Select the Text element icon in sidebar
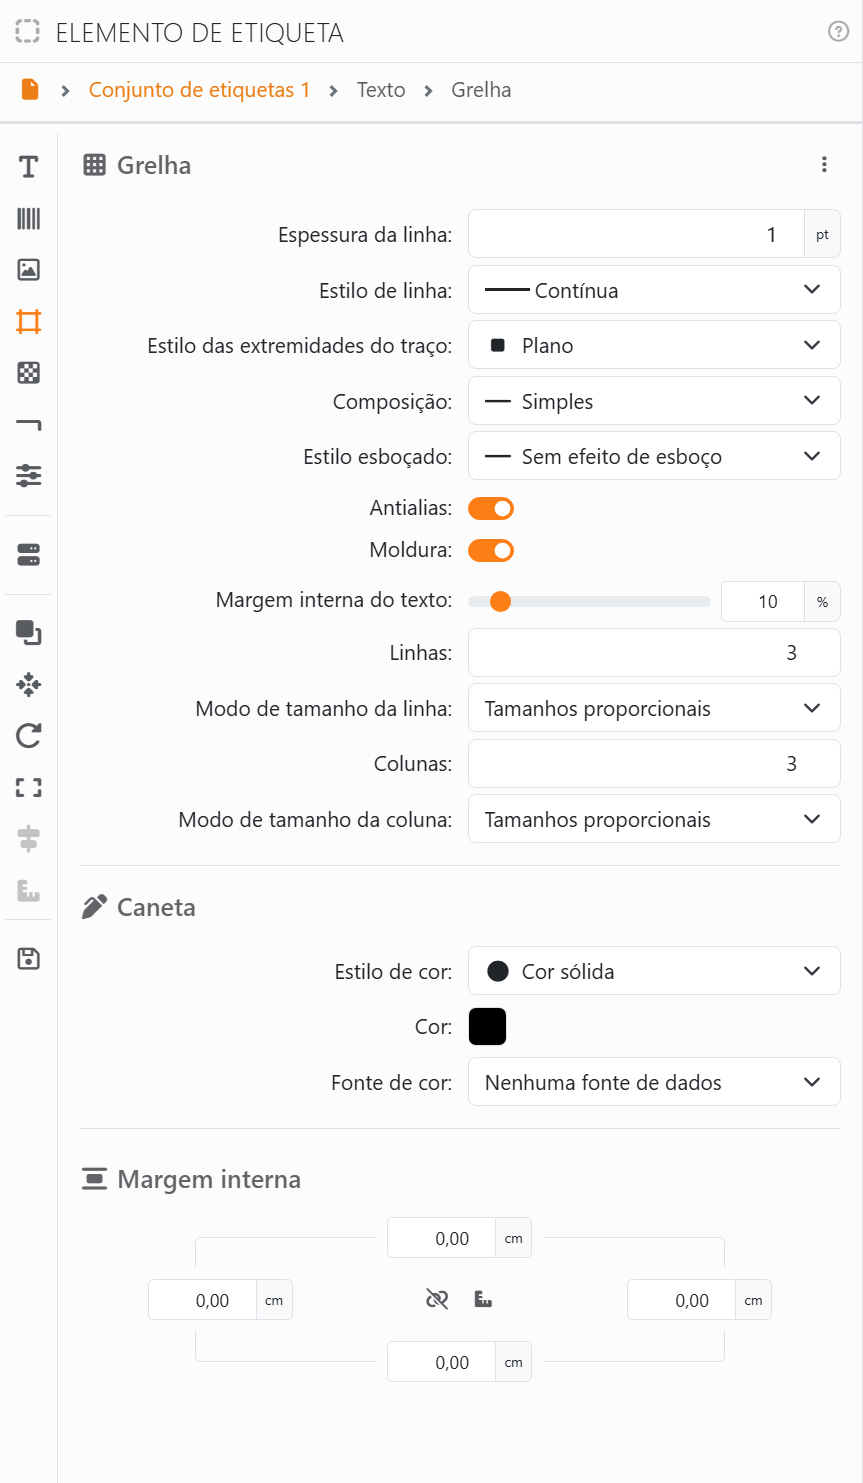863x1483 pixels. [28, 167]
